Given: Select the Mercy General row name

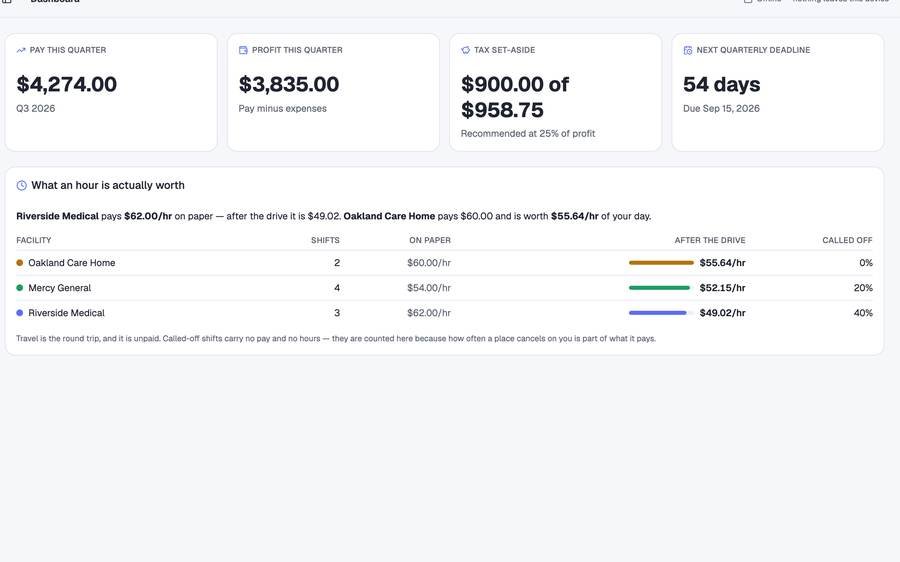Looking at the screenshot, I should 60,288.
